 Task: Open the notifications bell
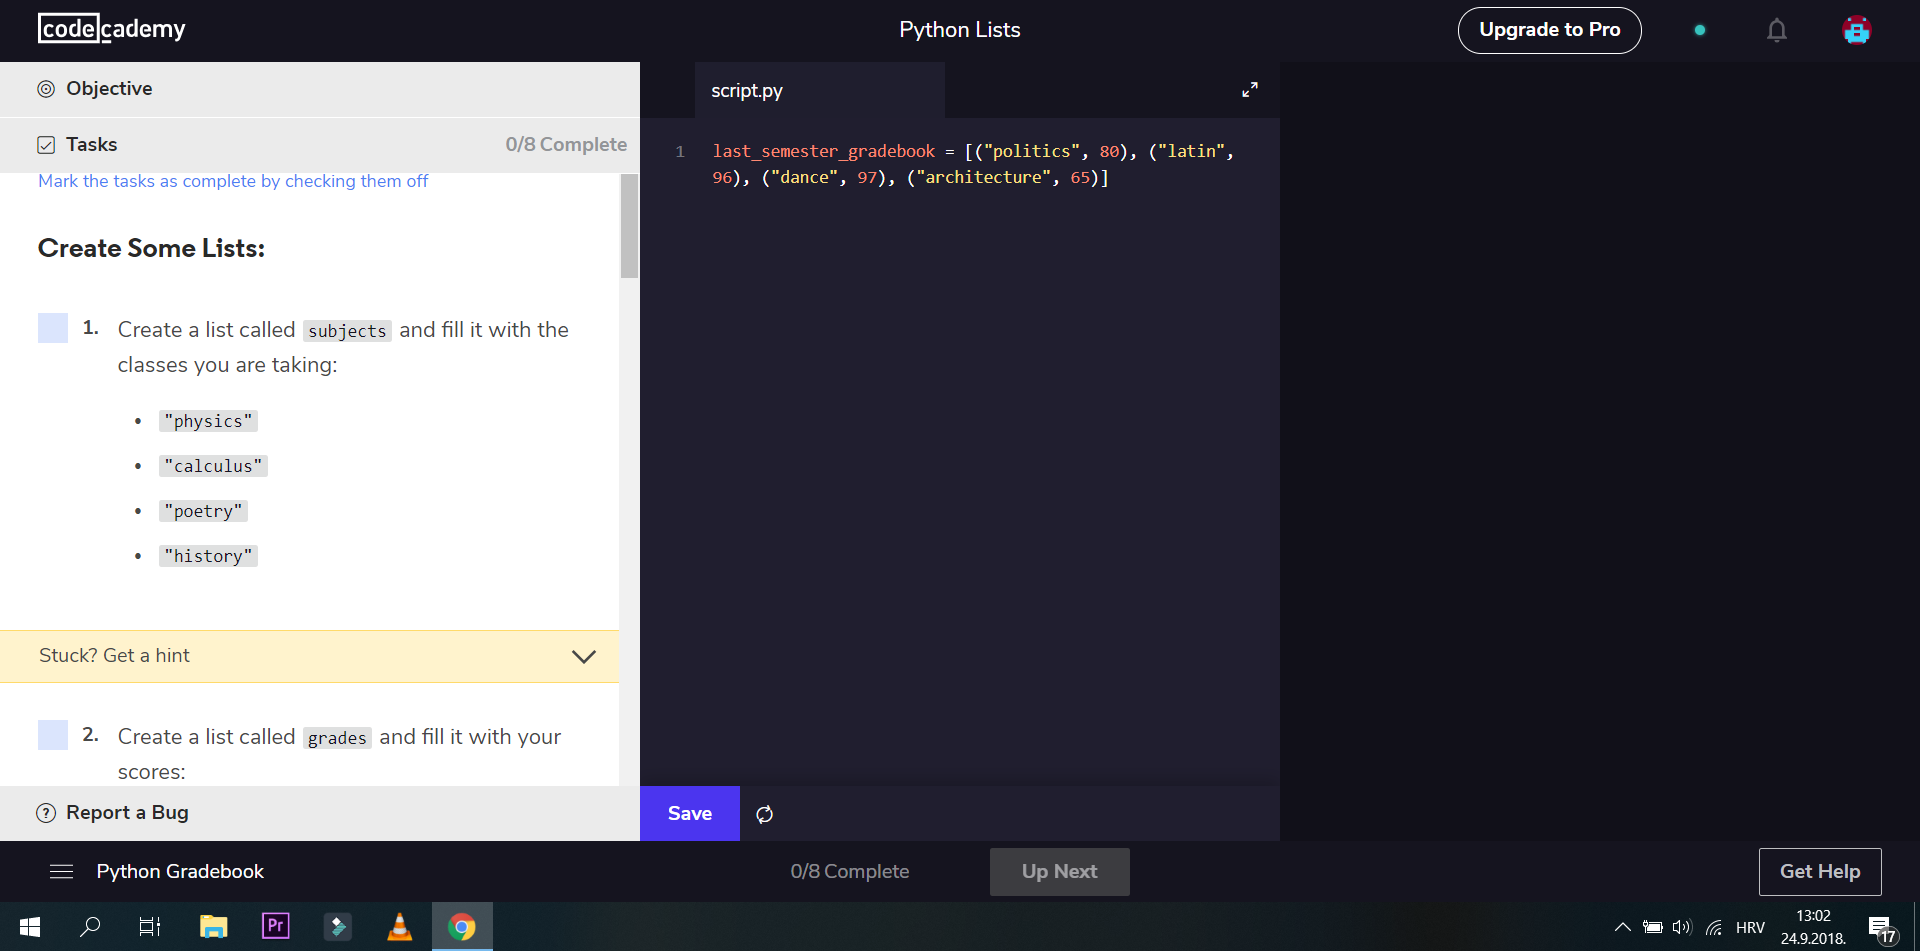pyautogui.click(x=1777, y=30)
